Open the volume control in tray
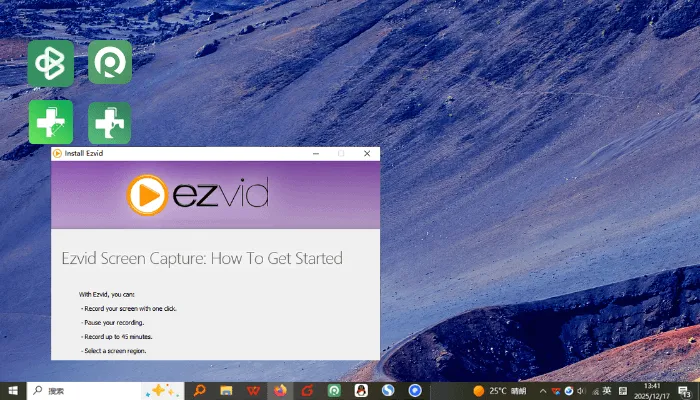The image size is (700, 400). coord(582,392)
